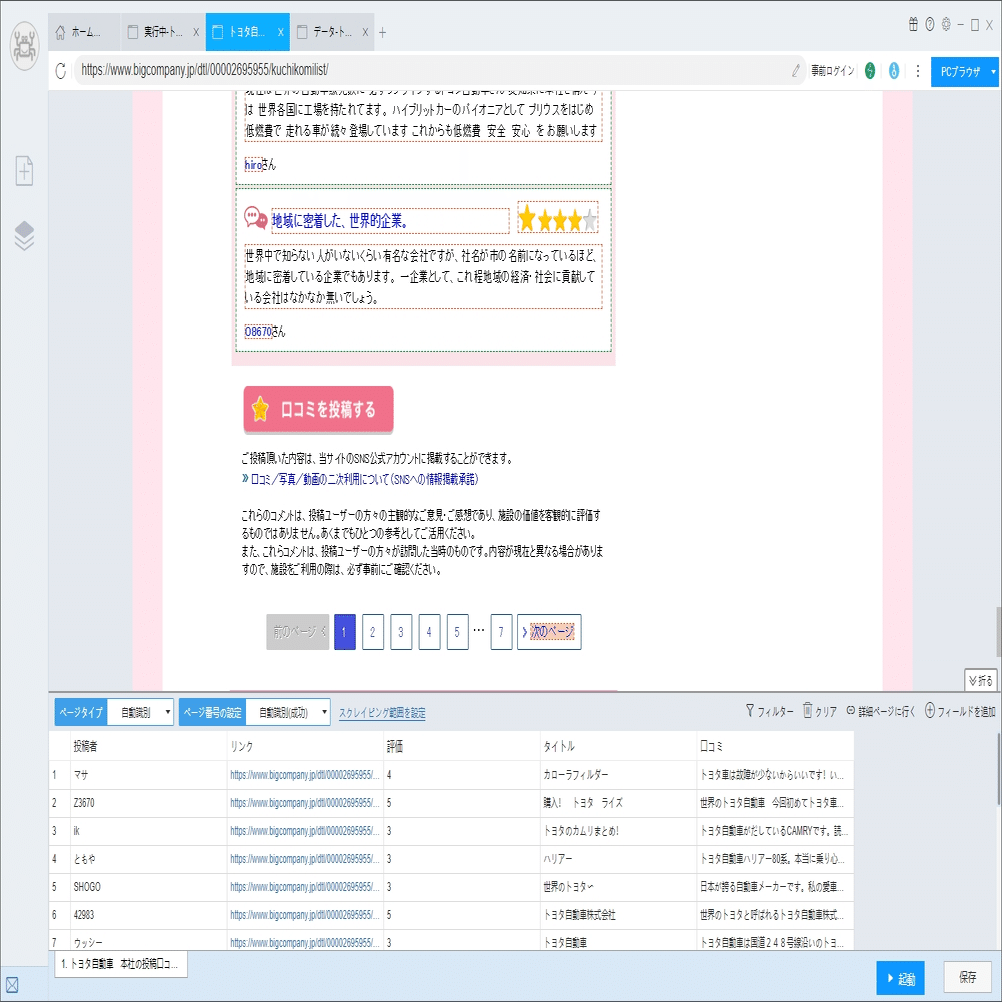The width and height of the screenshot is (1002, 1002).
Task: Click the 投稿者 column header
Action: pyautogui.click(x=148, y=746)
